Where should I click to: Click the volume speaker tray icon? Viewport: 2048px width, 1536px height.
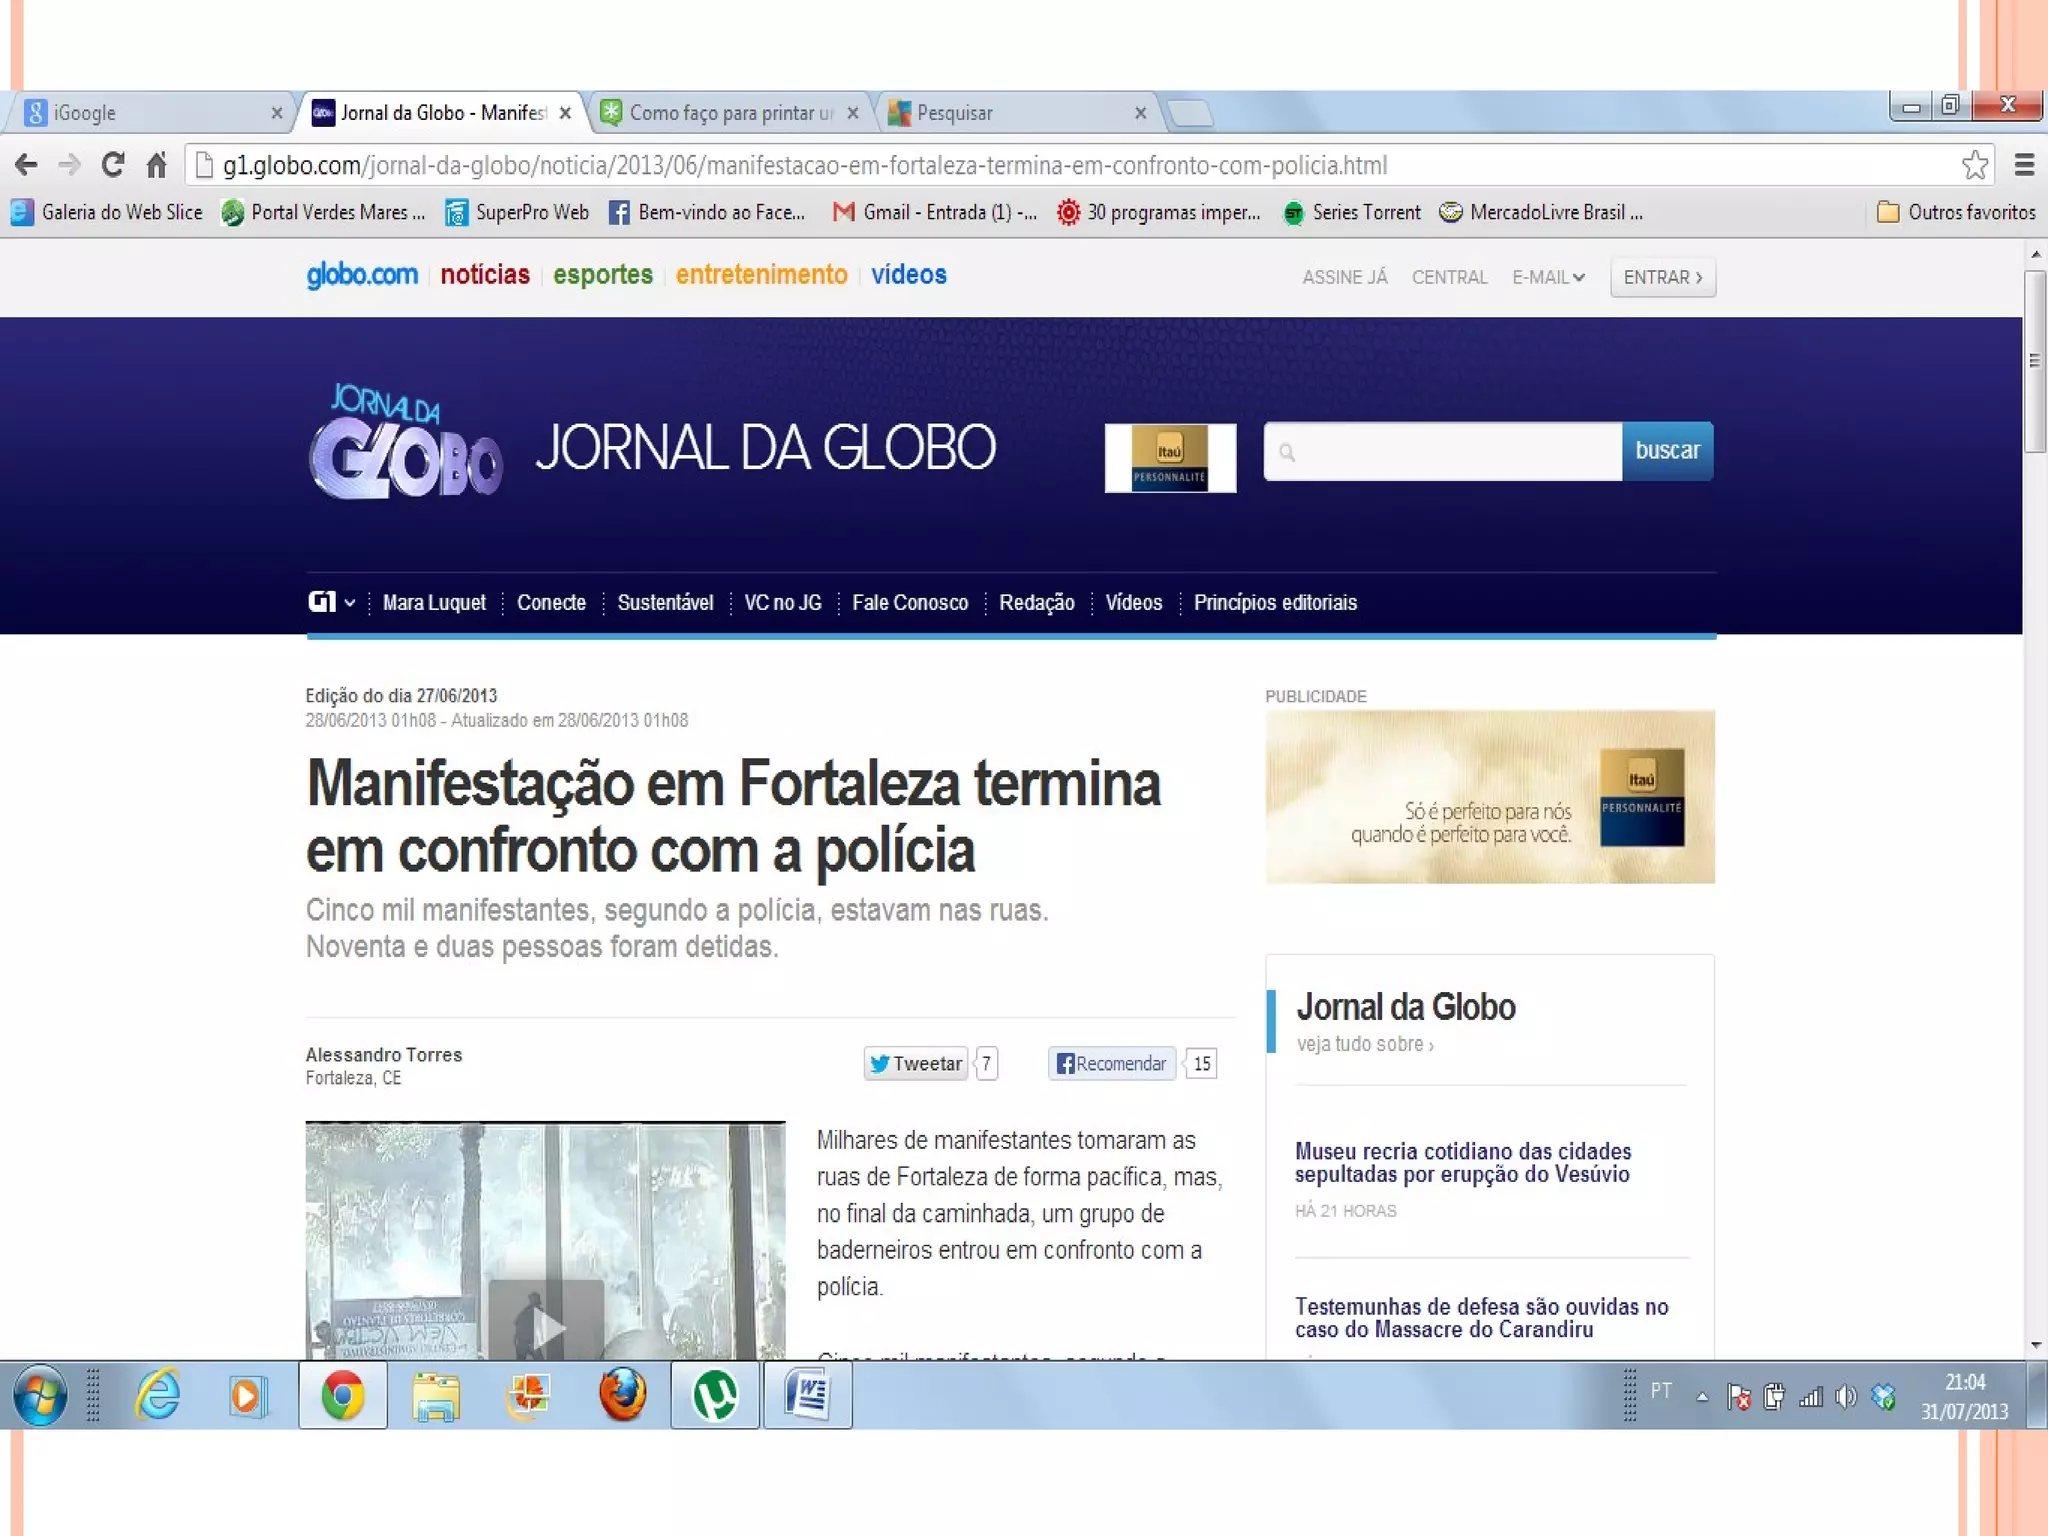click(x=1846, y=1397)
